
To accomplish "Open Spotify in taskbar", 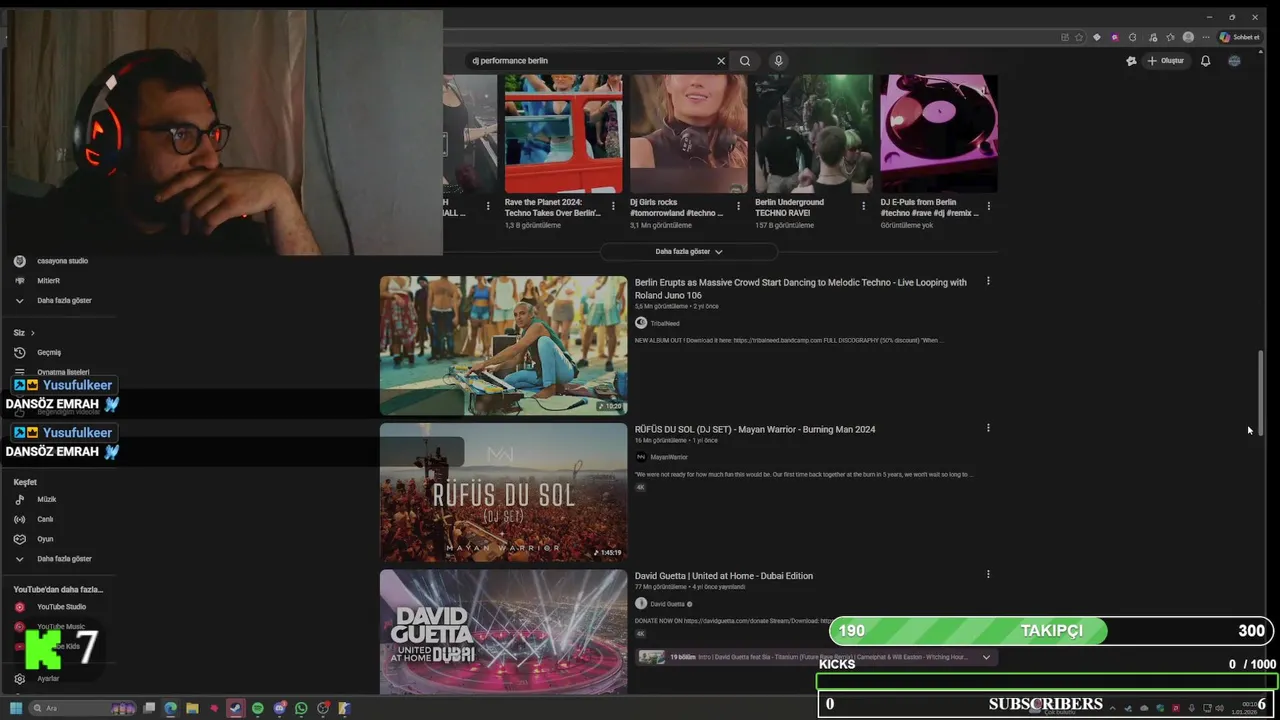I will 257,708.
